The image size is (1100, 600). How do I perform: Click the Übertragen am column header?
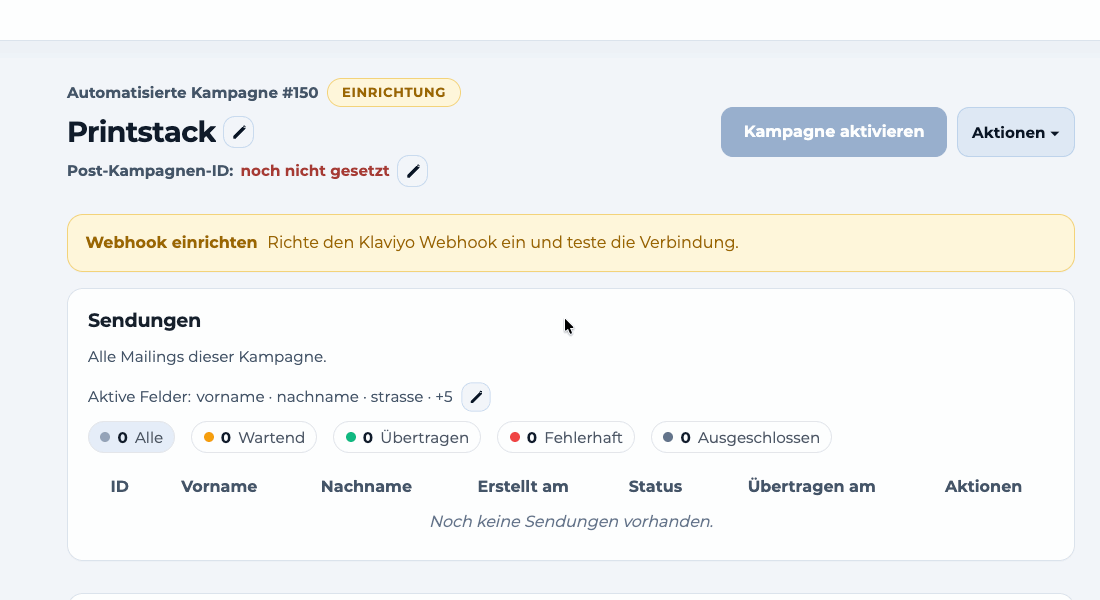pyautogui.click(x=812, y=486)
